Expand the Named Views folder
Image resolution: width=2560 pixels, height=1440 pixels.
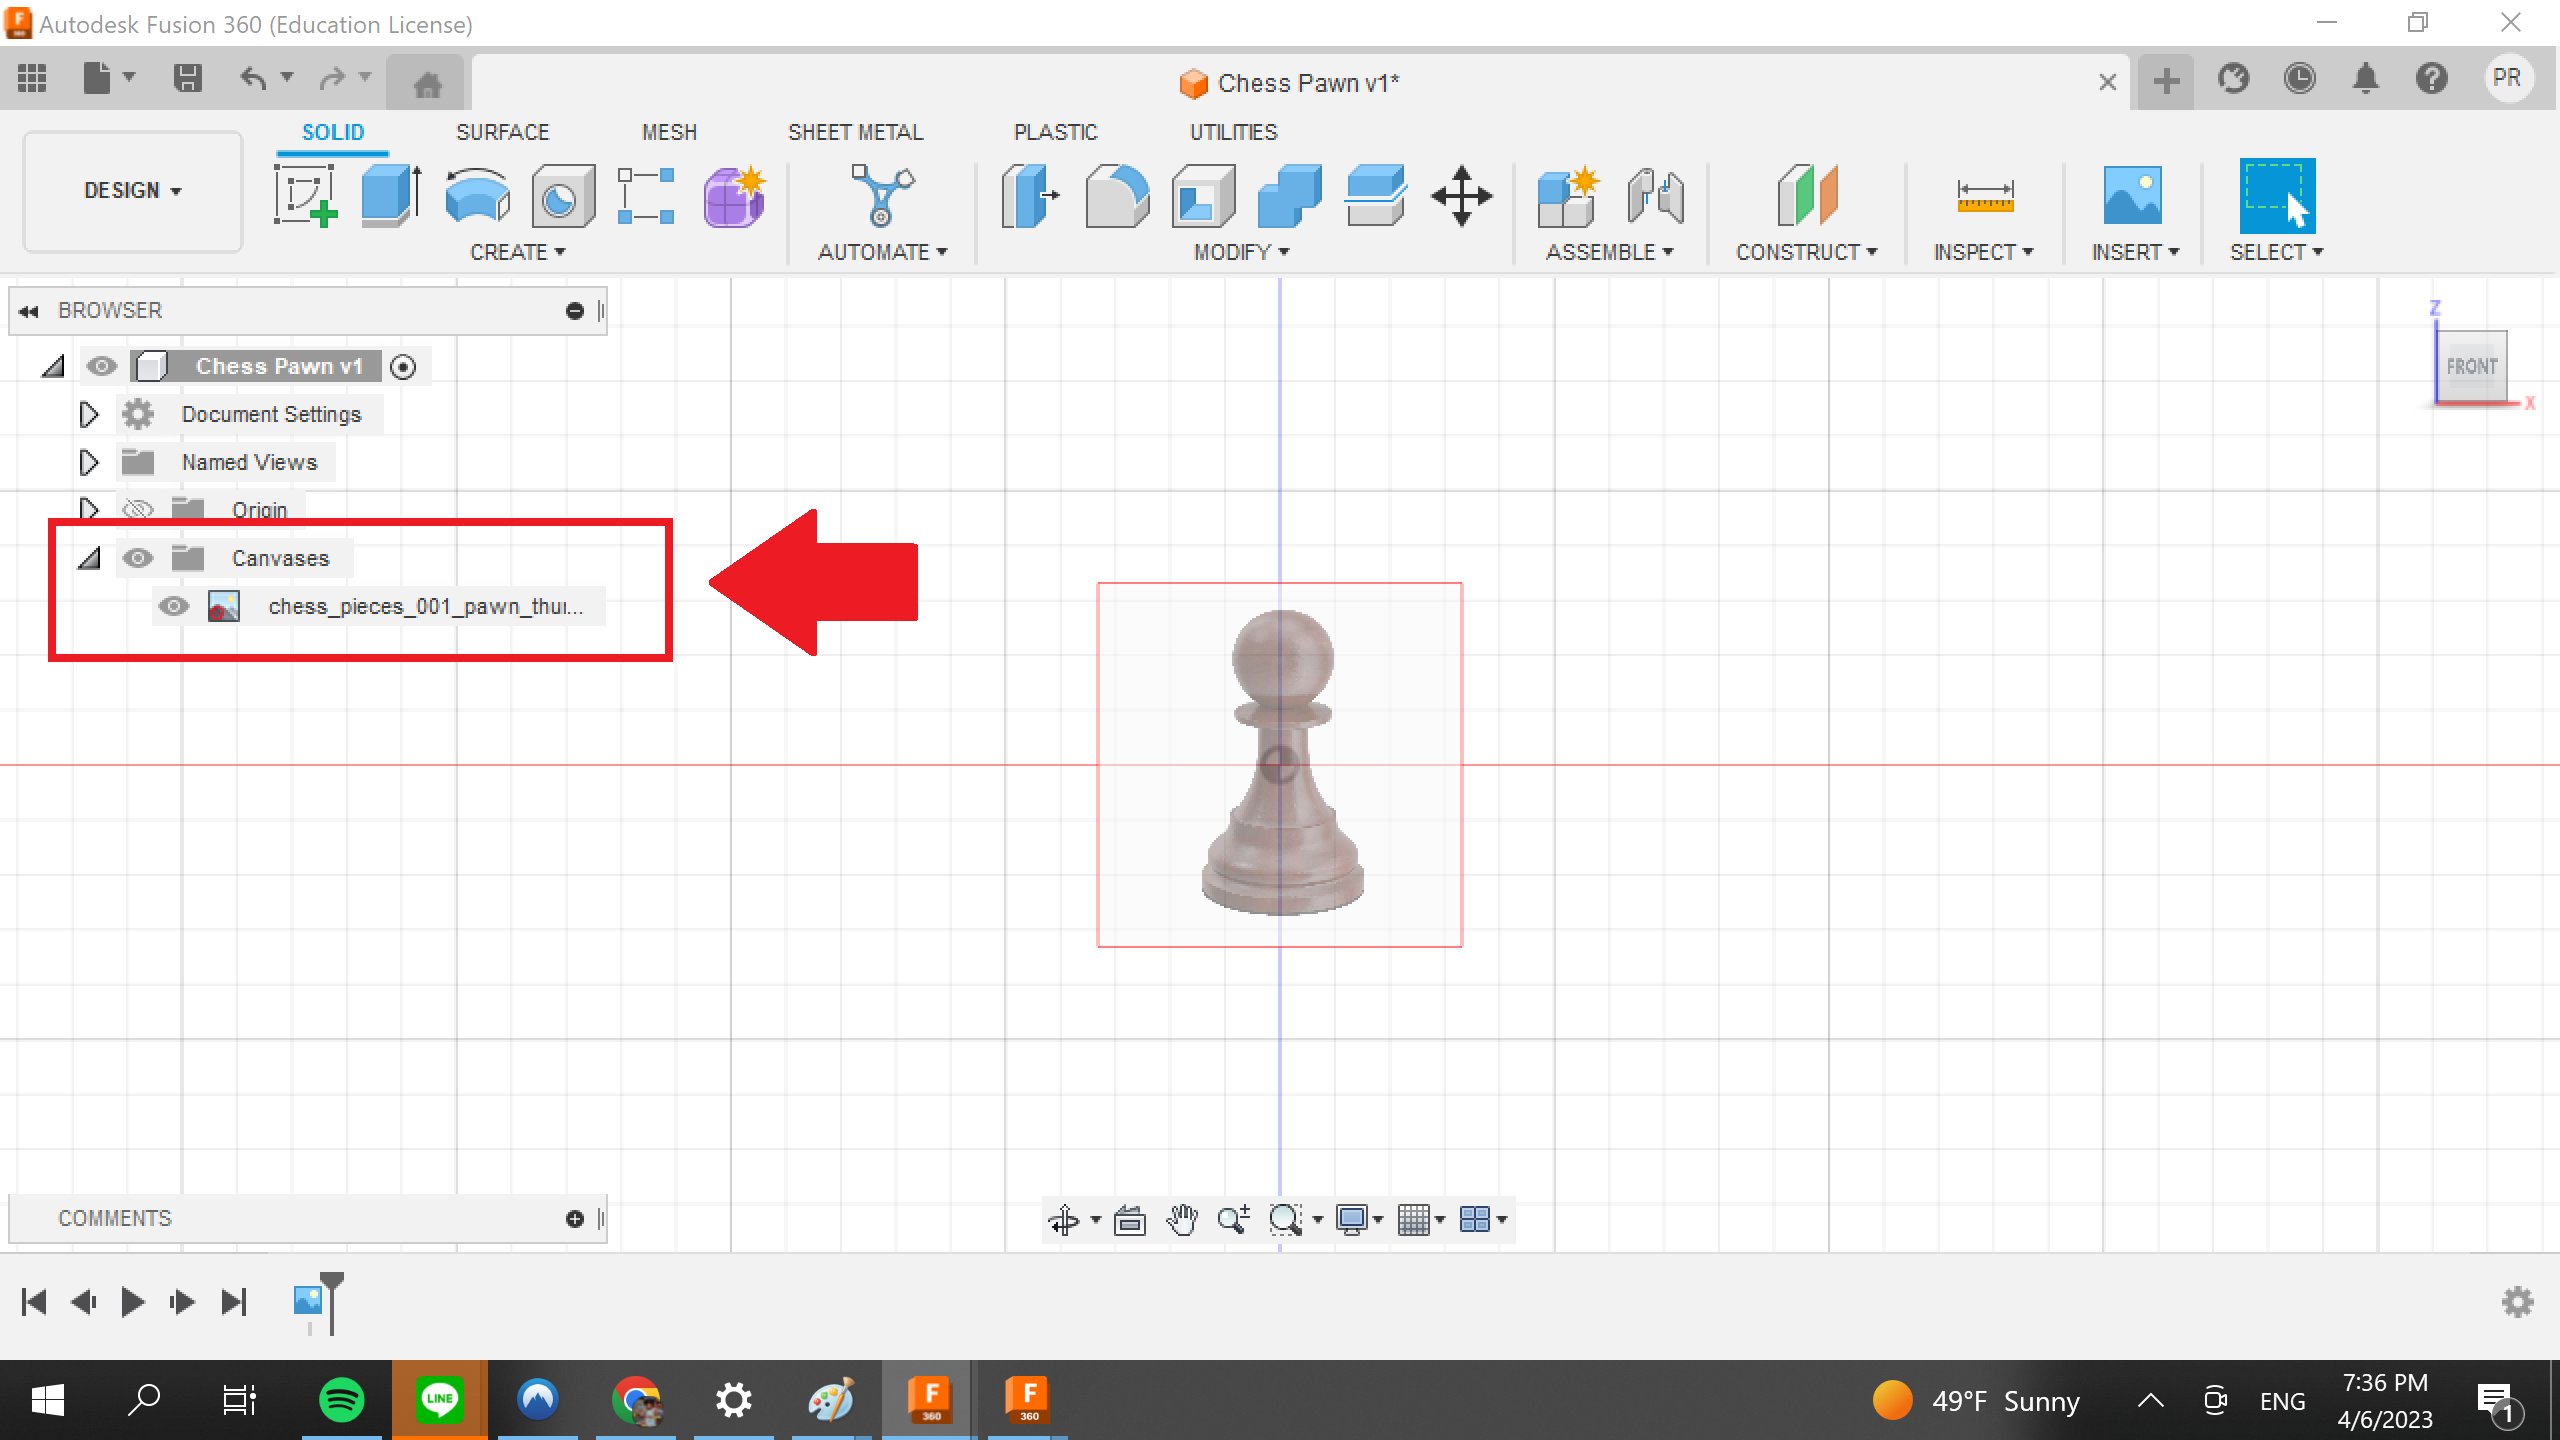click(x=88, y=462)
